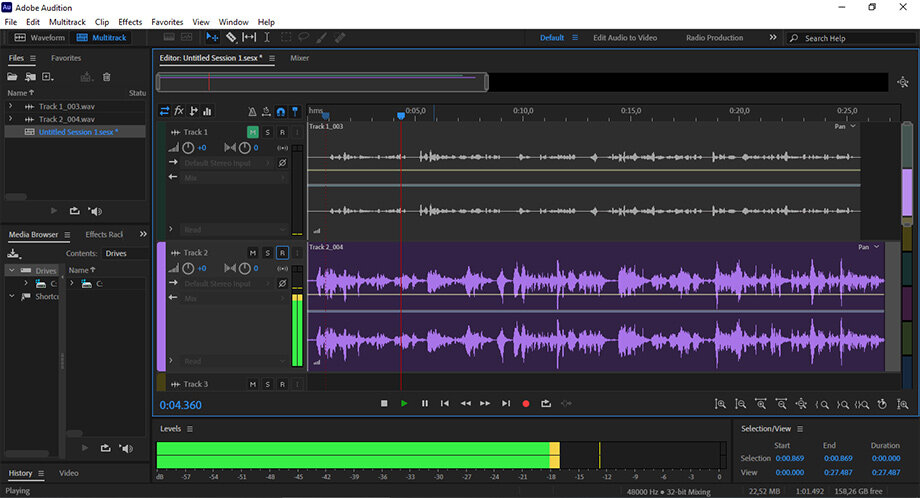Expand the Track 1_003.wav file entry
Image resolution: width=920 pixels, height=498 pixels.
(10, 106)
